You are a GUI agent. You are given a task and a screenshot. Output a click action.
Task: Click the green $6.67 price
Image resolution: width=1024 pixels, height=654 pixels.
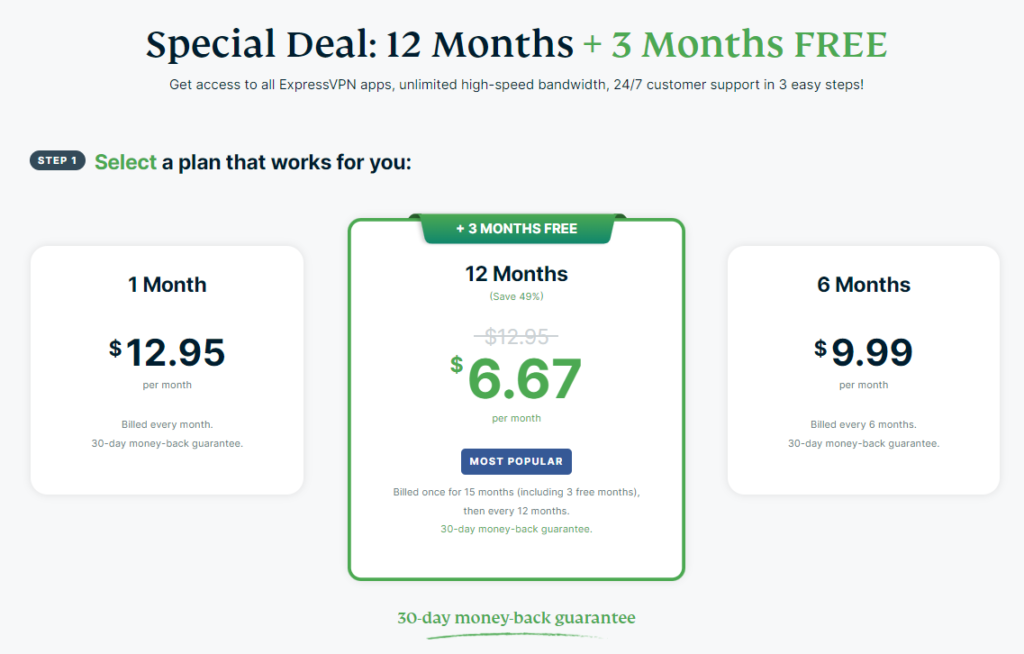tap(516, 378)
